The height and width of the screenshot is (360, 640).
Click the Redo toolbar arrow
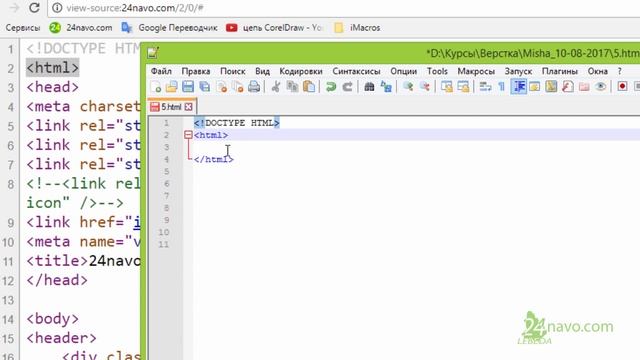[x=347, y=87]
